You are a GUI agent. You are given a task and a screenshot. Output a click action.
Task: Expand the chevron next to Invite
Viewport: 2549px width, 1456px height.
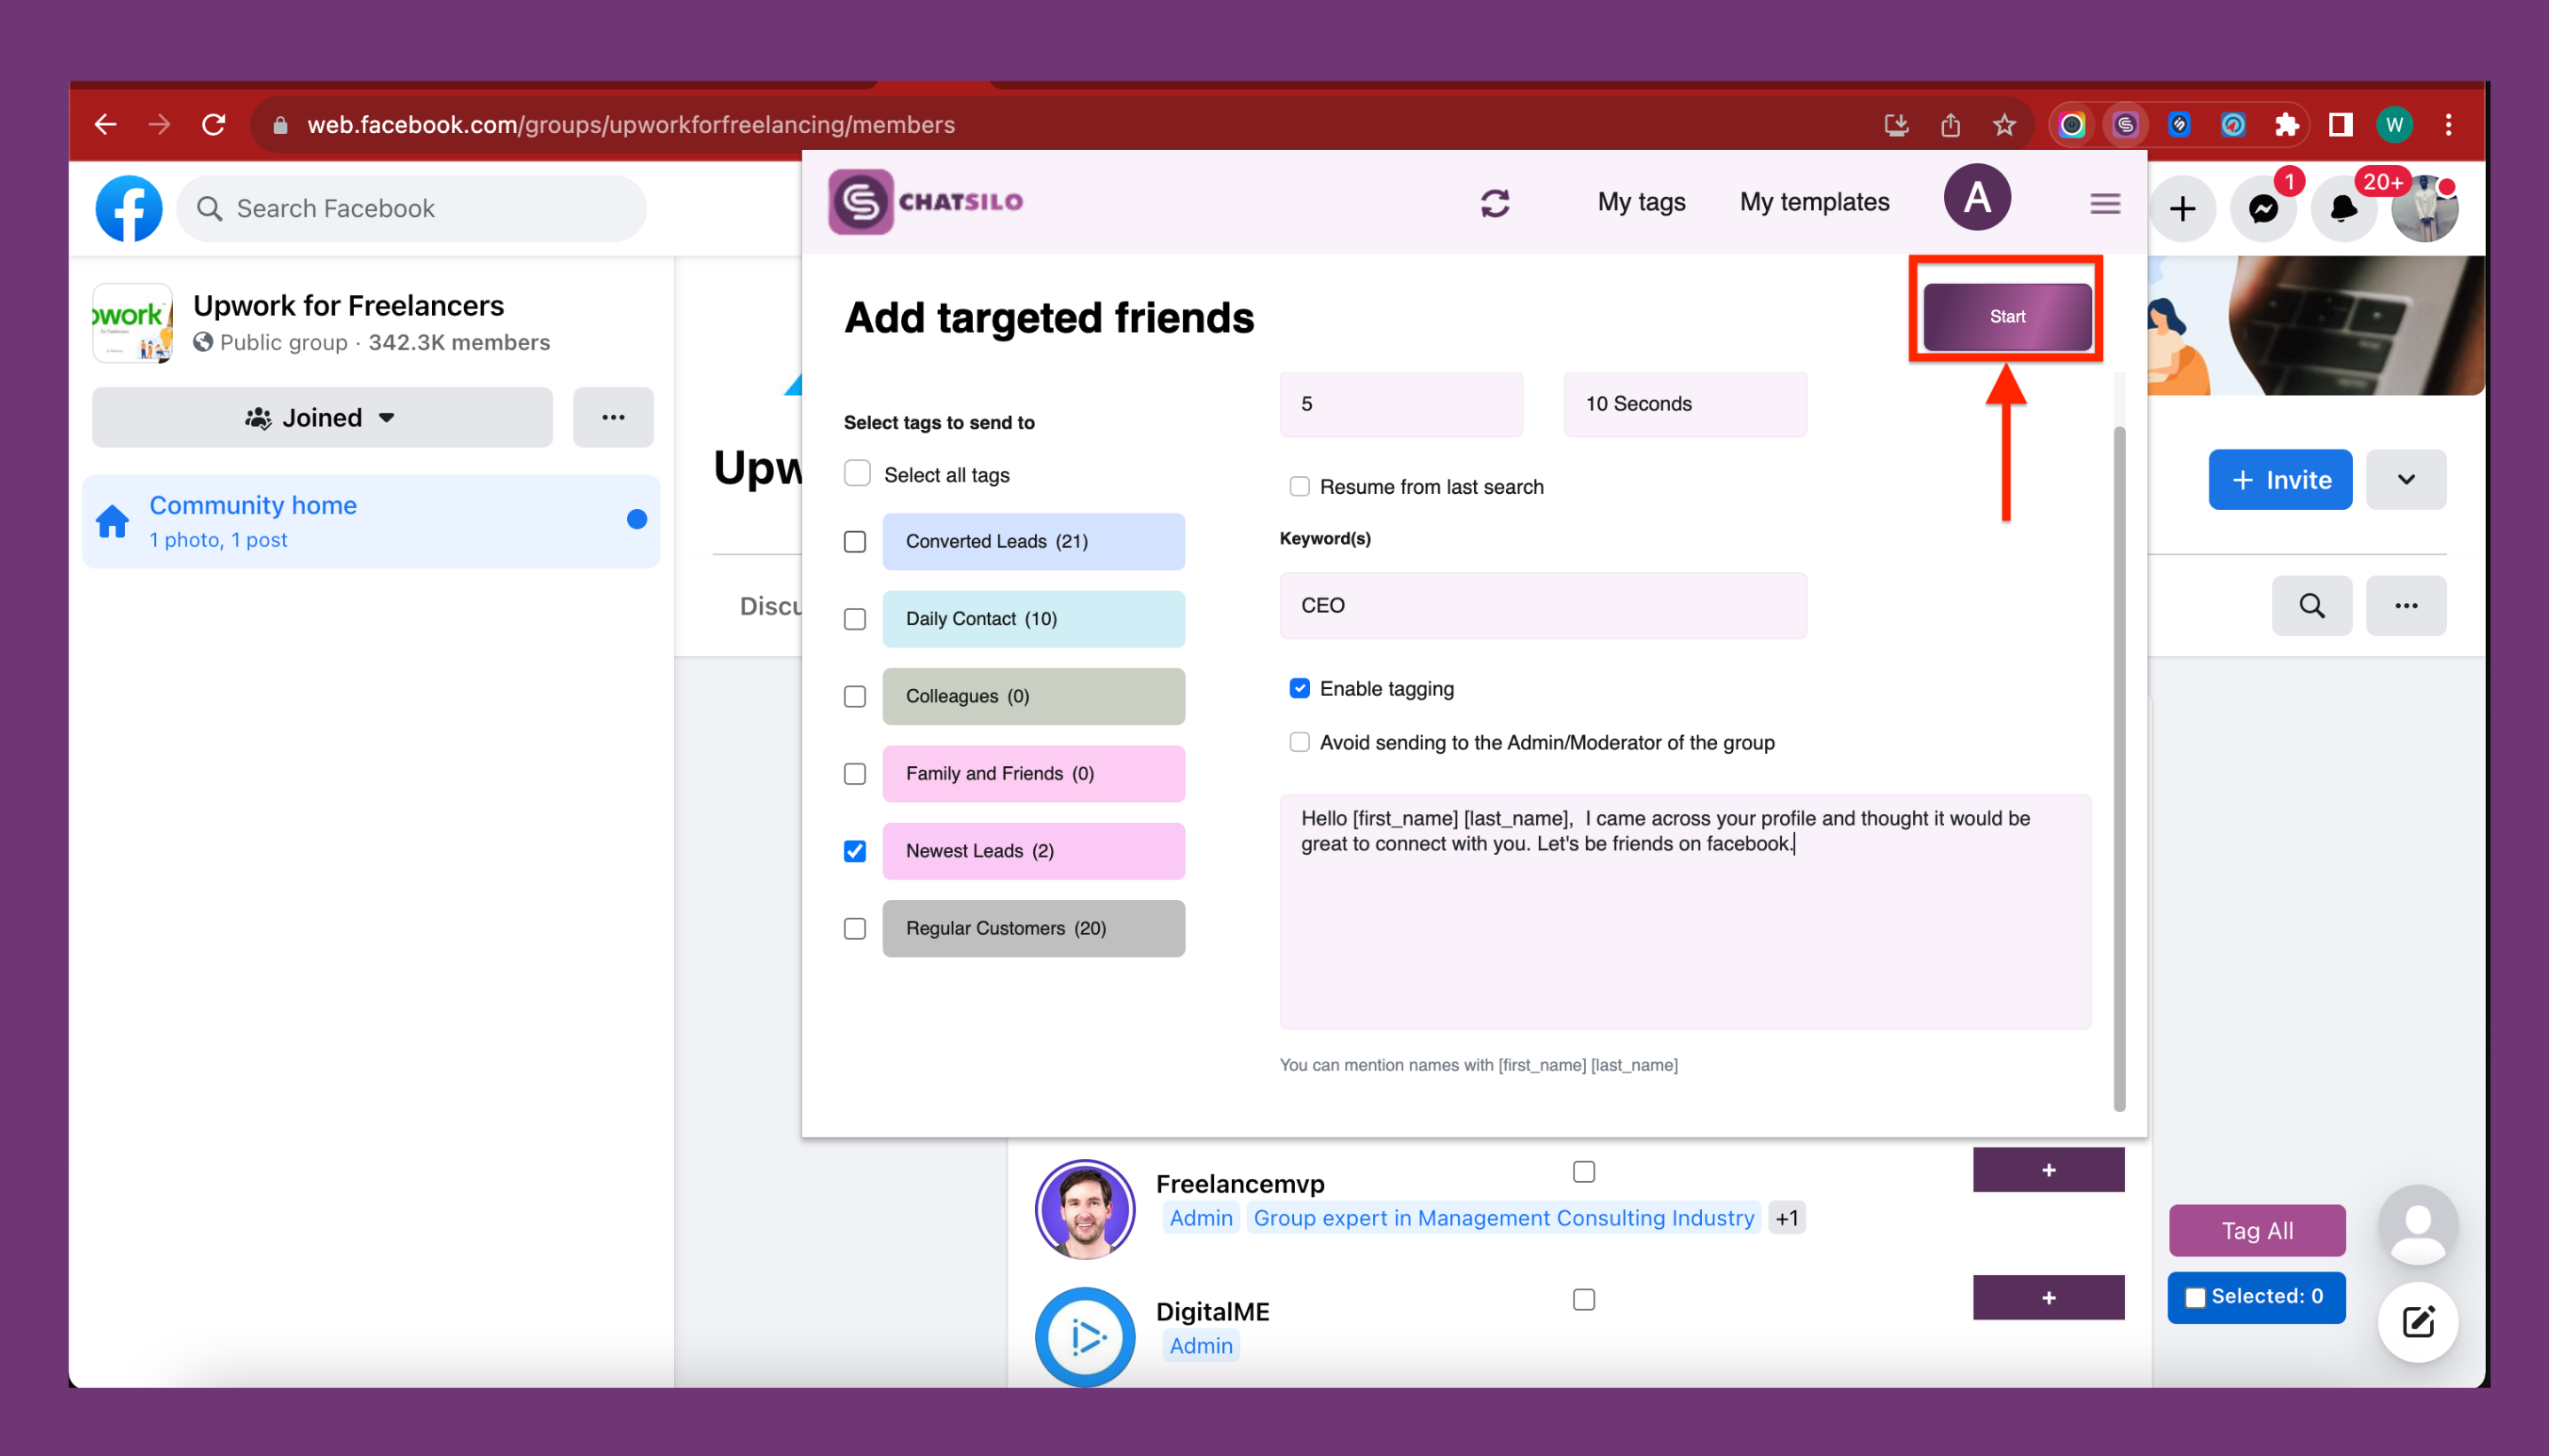tap(2405, 480)
